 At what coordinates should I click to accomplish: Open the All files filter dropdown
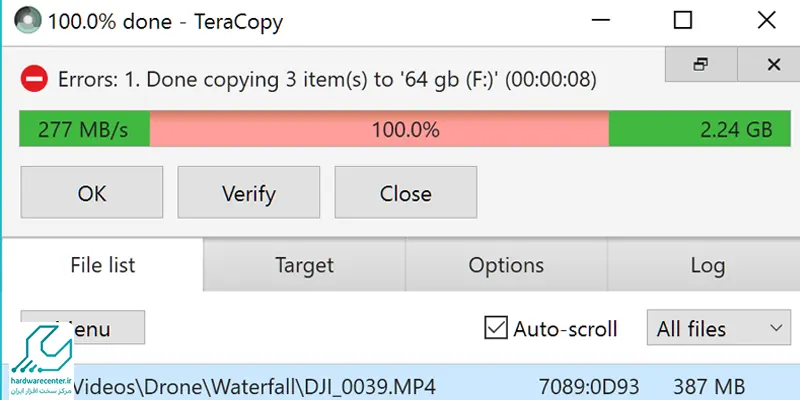click(x=718, y=328)
